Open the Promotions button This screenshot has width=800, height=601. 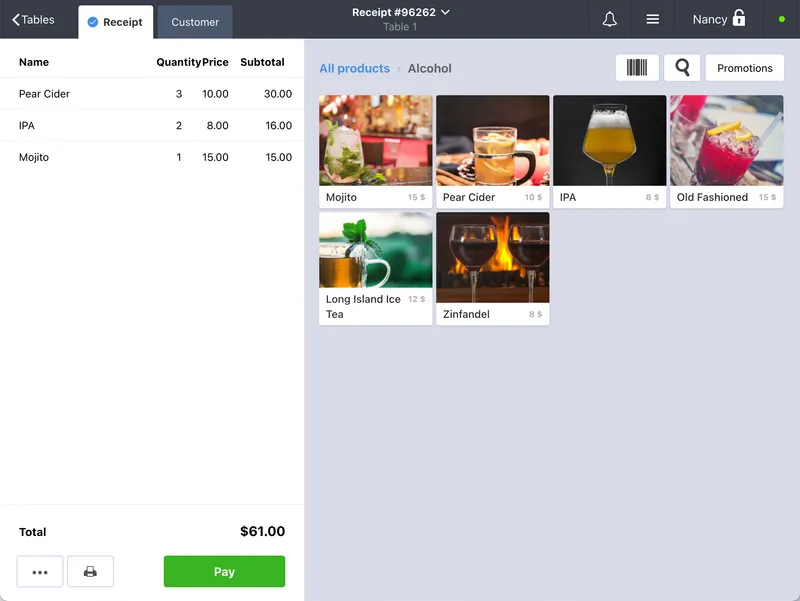[744, 68]
